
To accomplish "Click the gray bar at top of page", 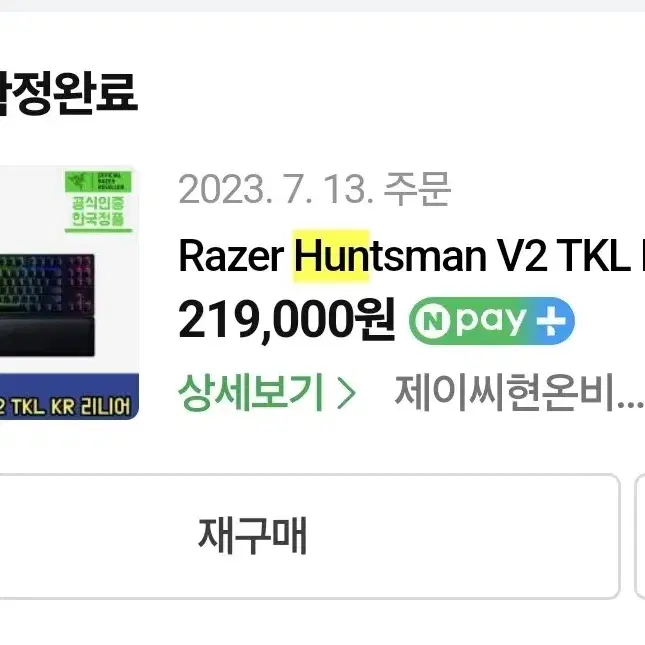I will [322, 6].
